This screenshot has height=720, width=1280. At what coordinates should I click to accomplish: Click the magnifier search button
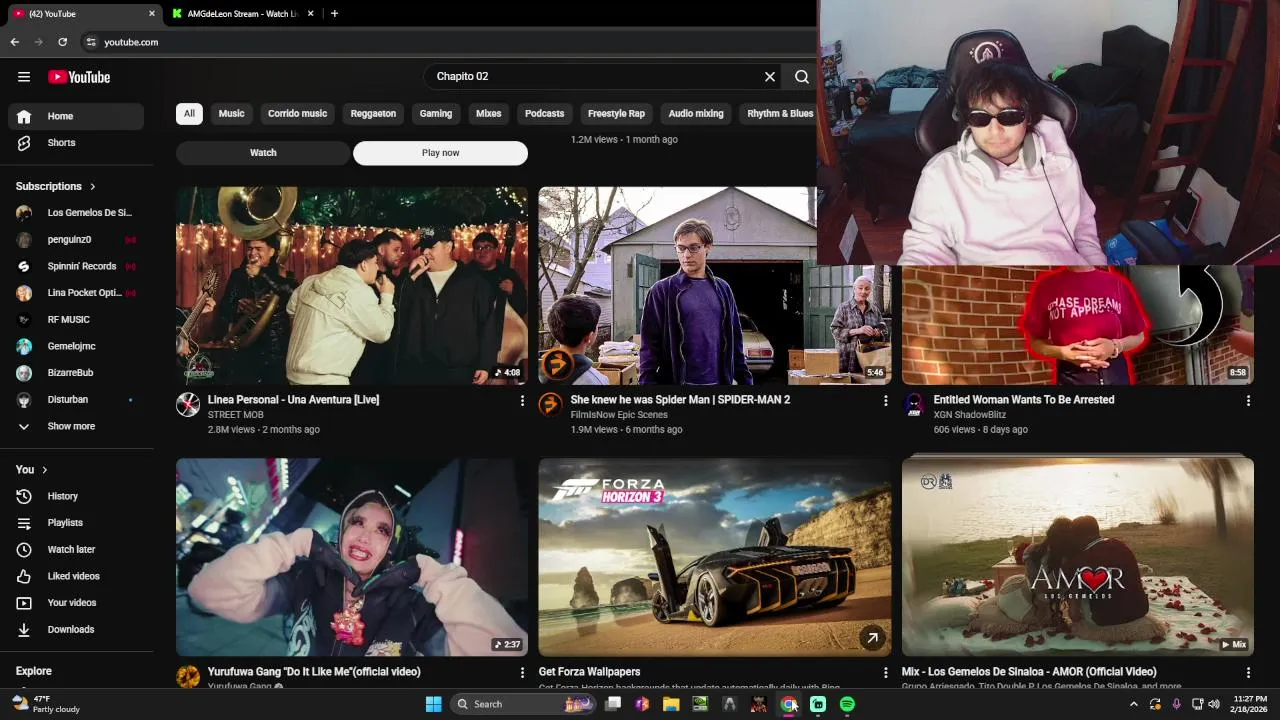coord(802,76)
